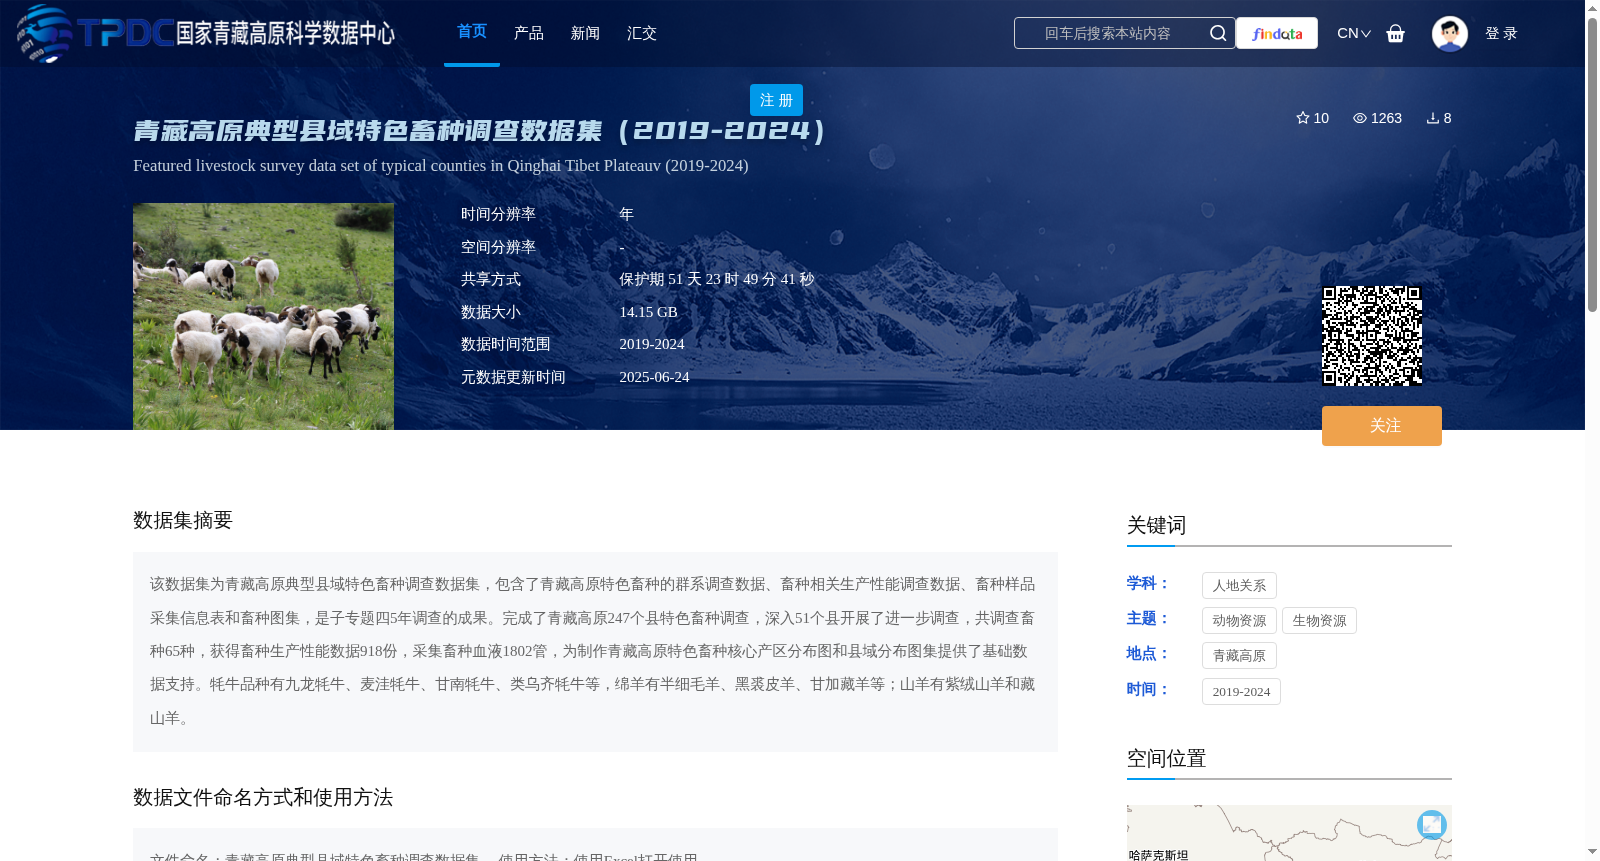The height and width of the screenshot is (861, 1600).
Task: Click the scrollbar down arrow
Action: [x=1592, y=852]
